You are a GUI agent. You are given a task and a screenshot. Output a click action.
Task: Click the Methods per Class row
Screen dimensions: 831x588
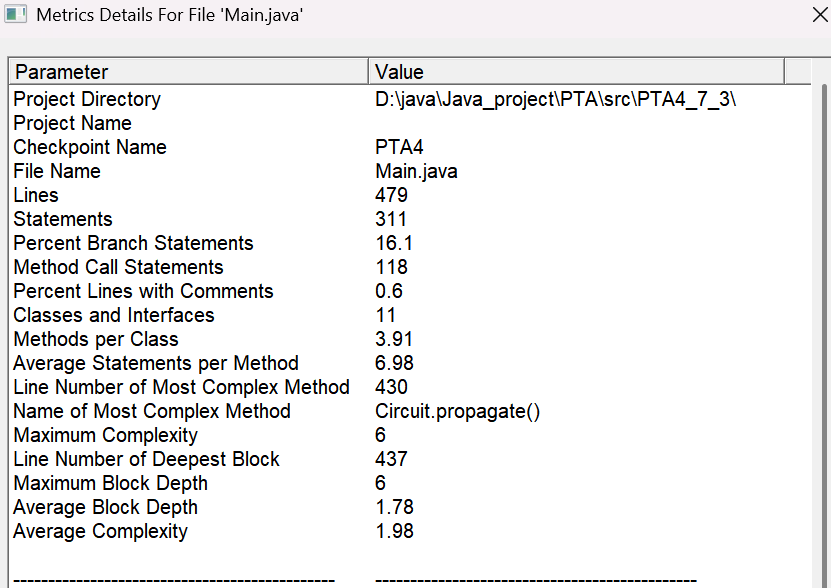(410, 339)
